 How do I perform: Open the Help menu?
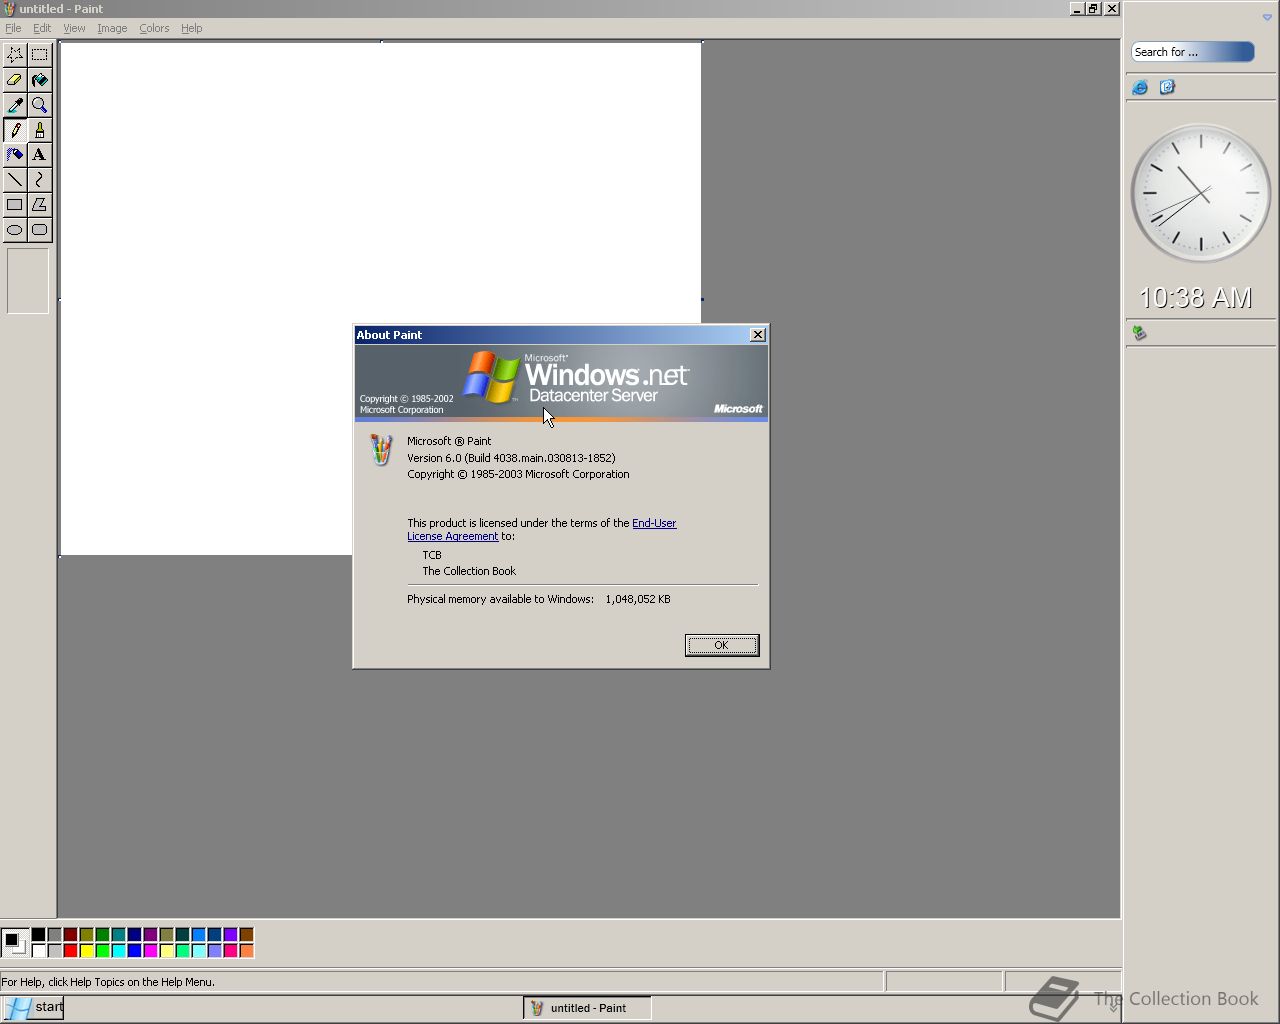(x=192, y=28)
